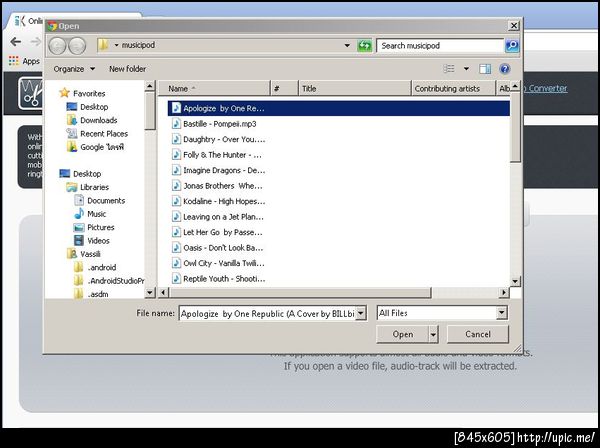Image resolution: width=600 pixels, height=448 pixels.
Task: Open the Apps grid icon in the bookmarks bar
Action: 14,61
